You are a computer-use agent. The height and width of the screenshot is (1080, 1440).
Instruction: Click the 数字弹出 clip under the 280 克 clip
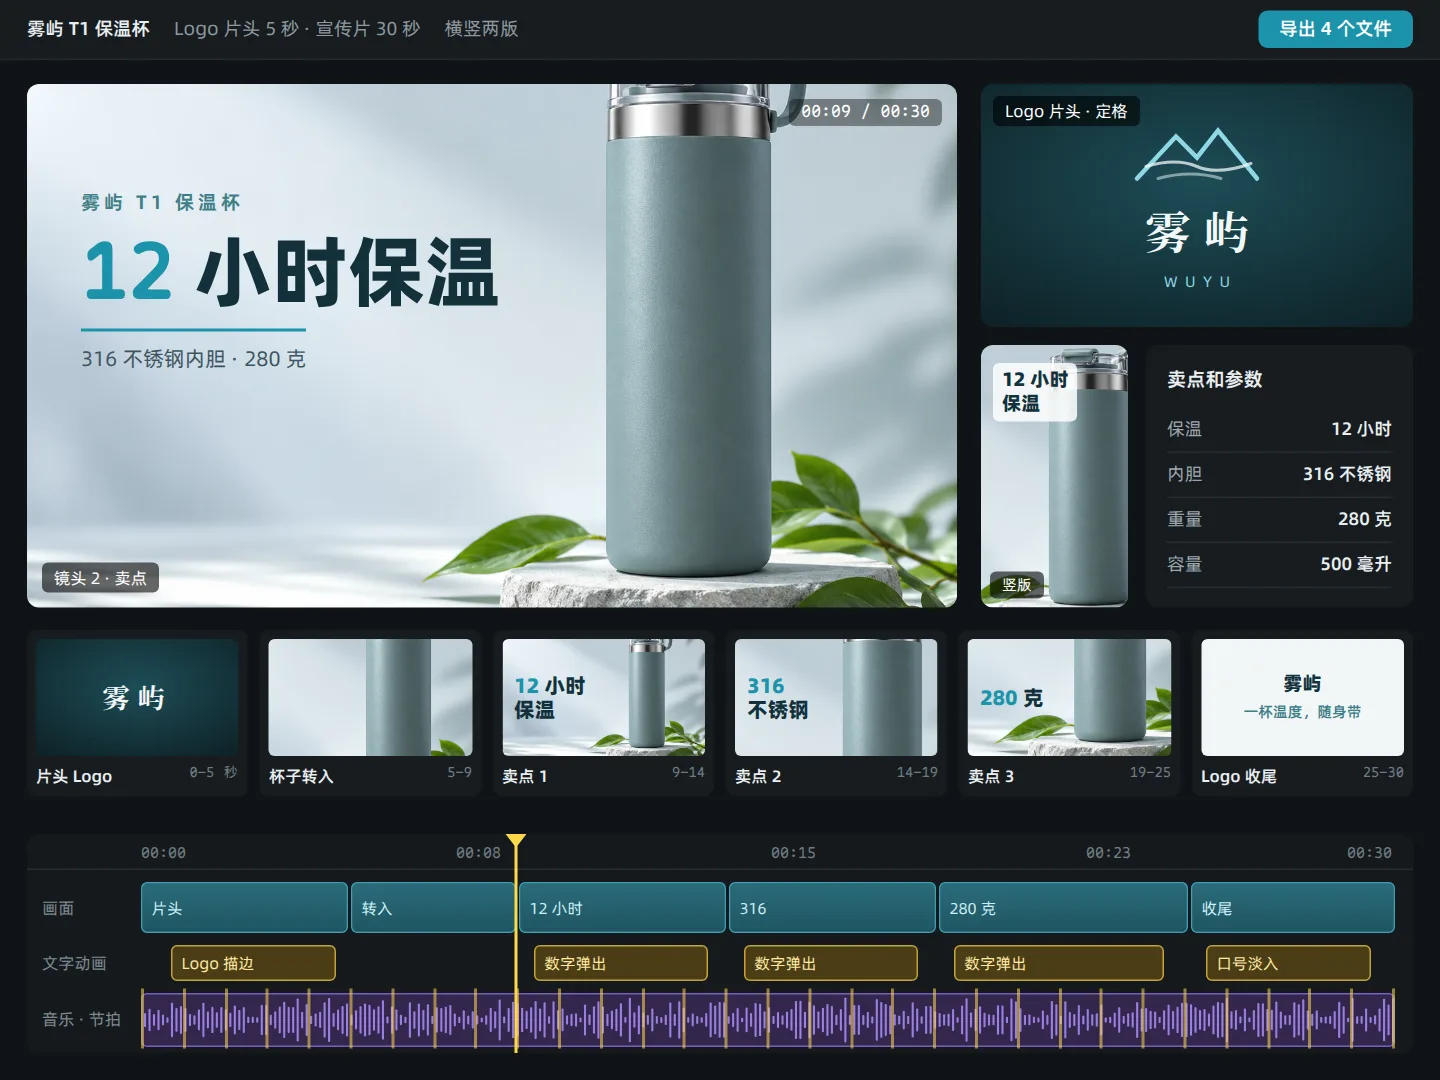(x=1059, y=963)
